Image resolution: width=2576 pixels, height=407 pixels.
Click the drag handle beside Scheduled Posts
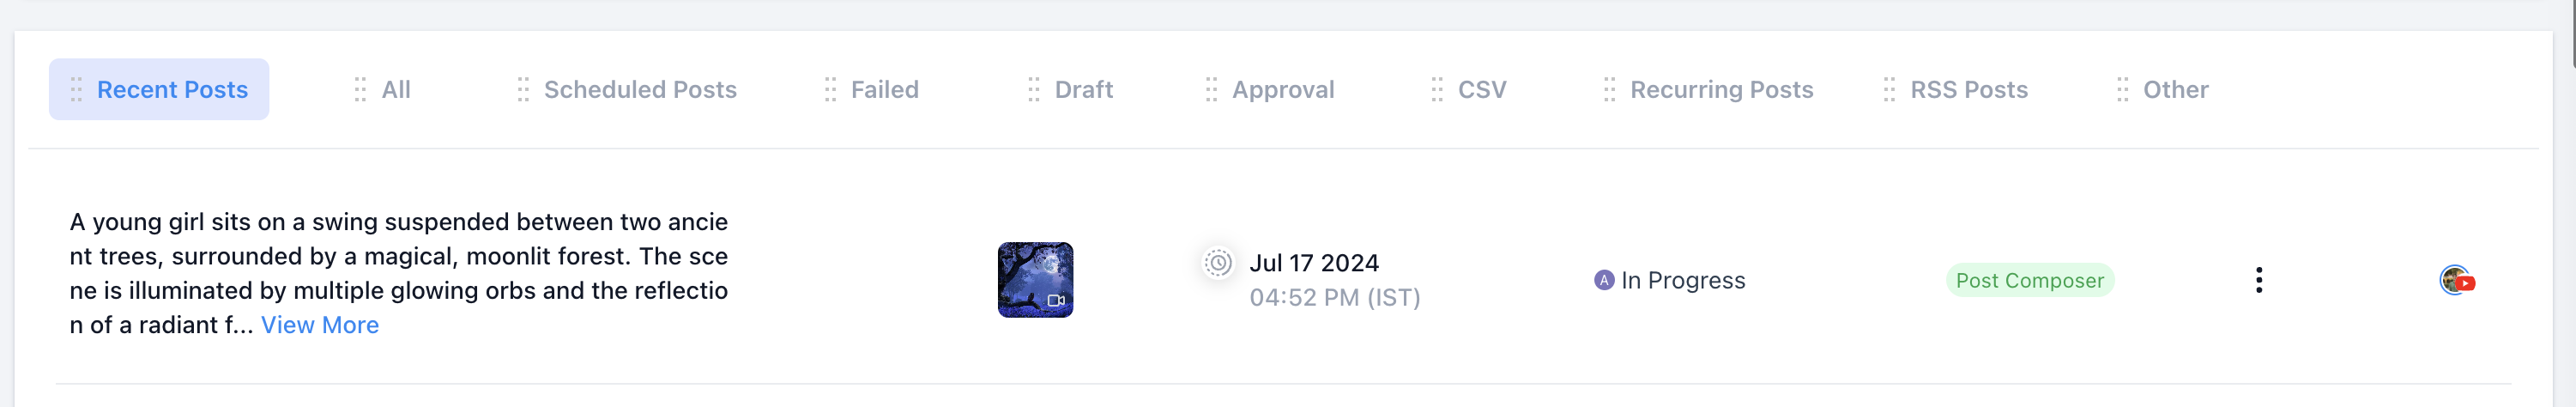[523, 90]
